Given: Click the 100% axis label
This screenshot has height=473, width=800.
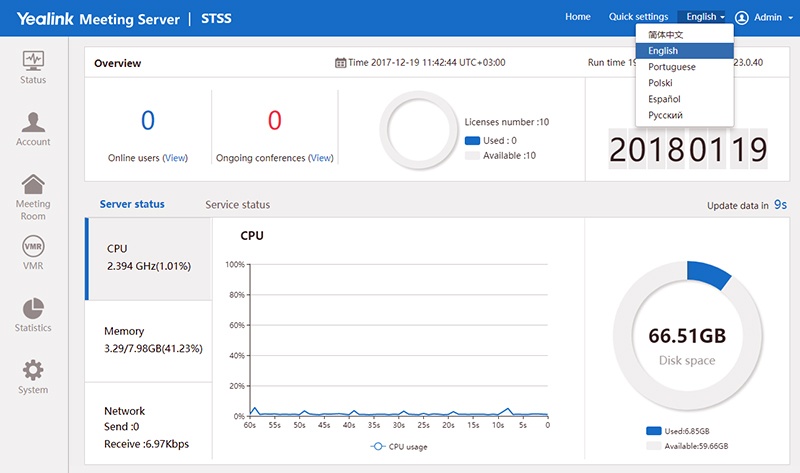Looking at the screenshot, I should tap(235, 264).
